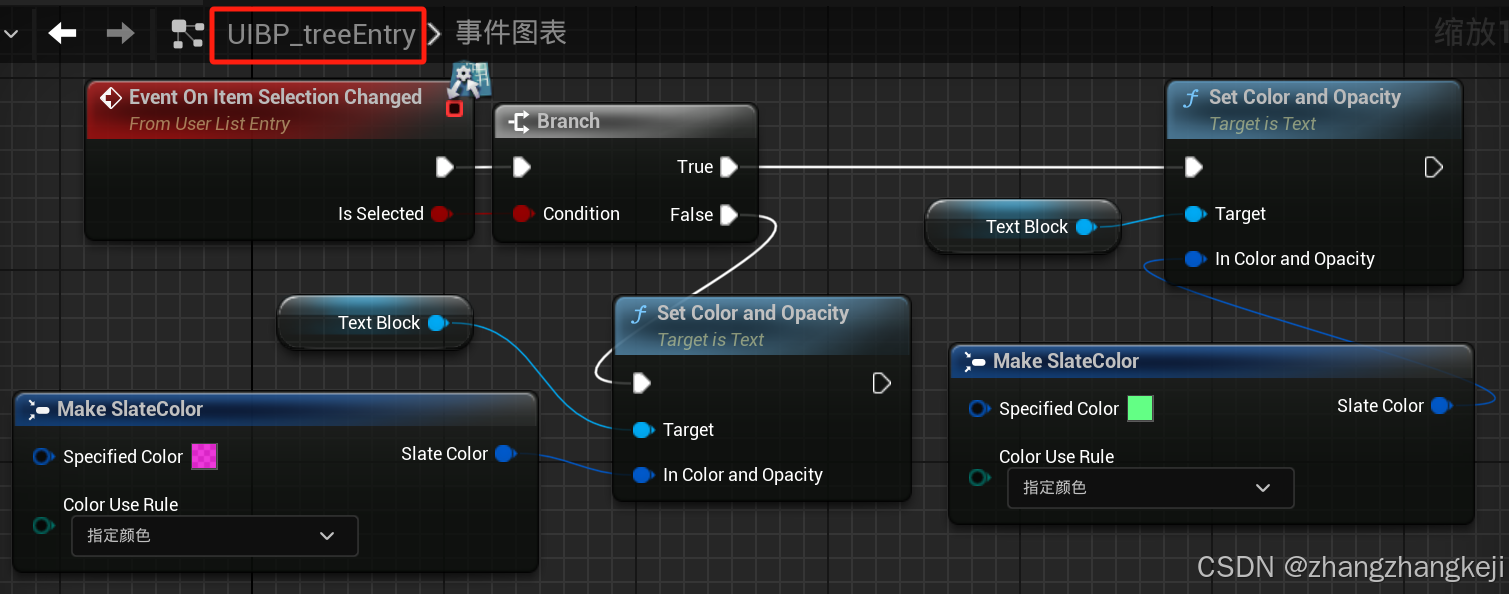This screenshot has width=1509, height=594.
Task: Select the 事件图表 breadcrumb
Action: [x=511, y=33]
